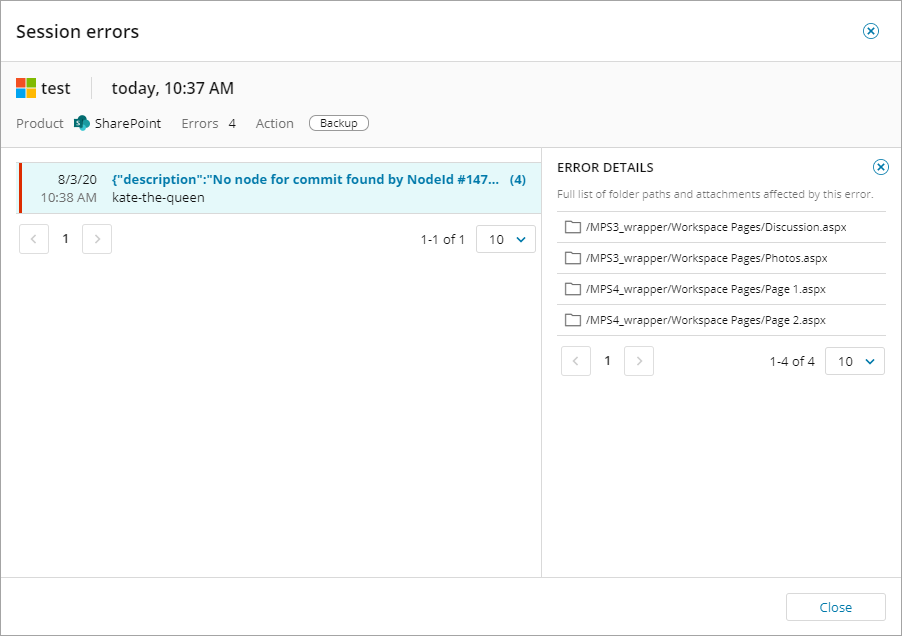Open the error details page size dropdown
902x636 pixels.
point(854,361)
